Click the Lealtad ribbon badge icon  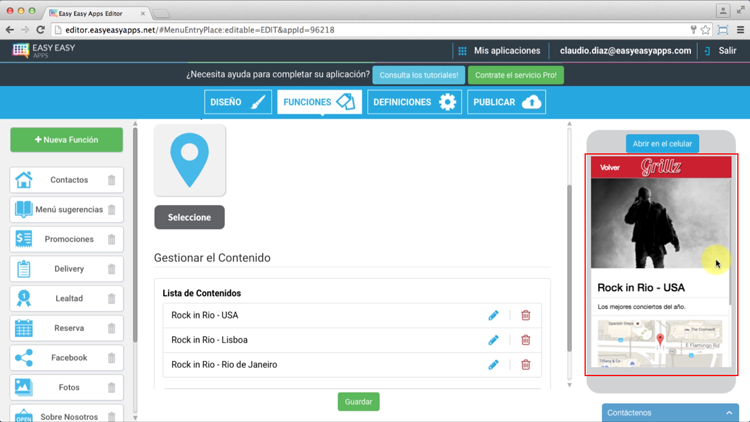pos(23,299)
